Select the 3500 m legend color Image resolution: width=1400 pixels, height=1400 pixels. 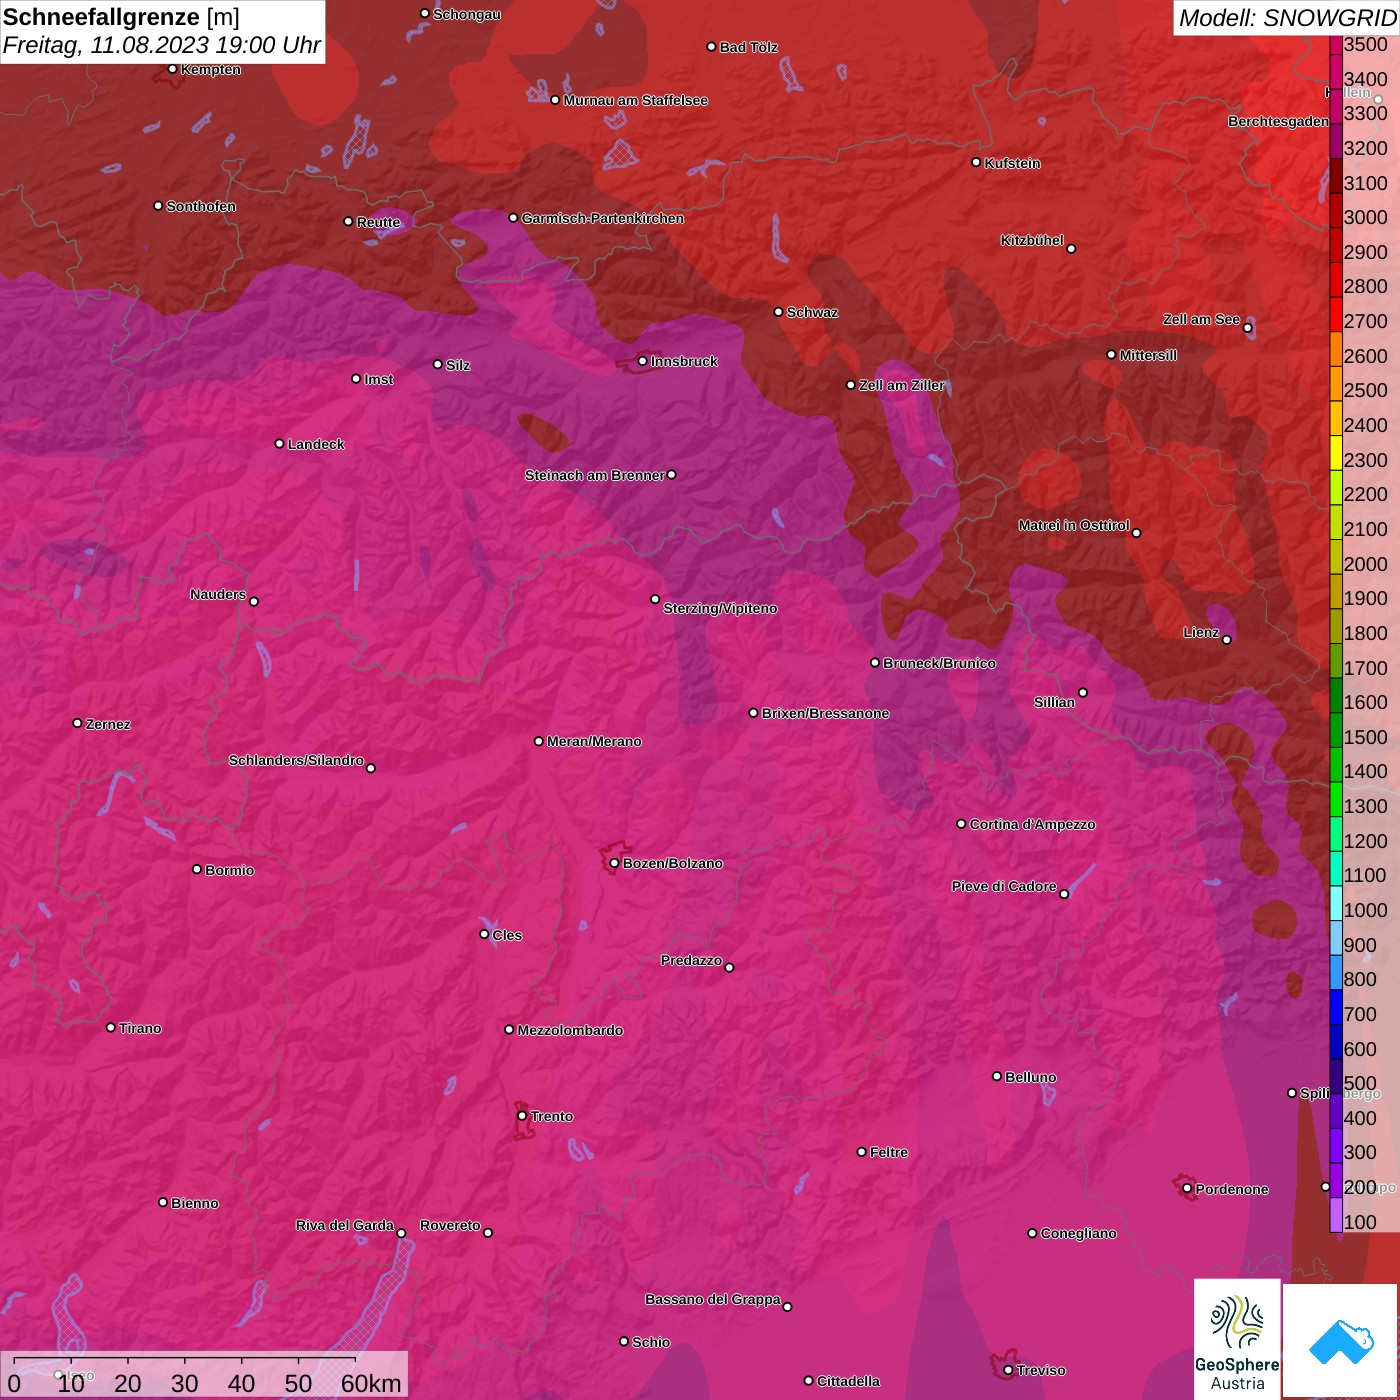tap(1336, 45)
